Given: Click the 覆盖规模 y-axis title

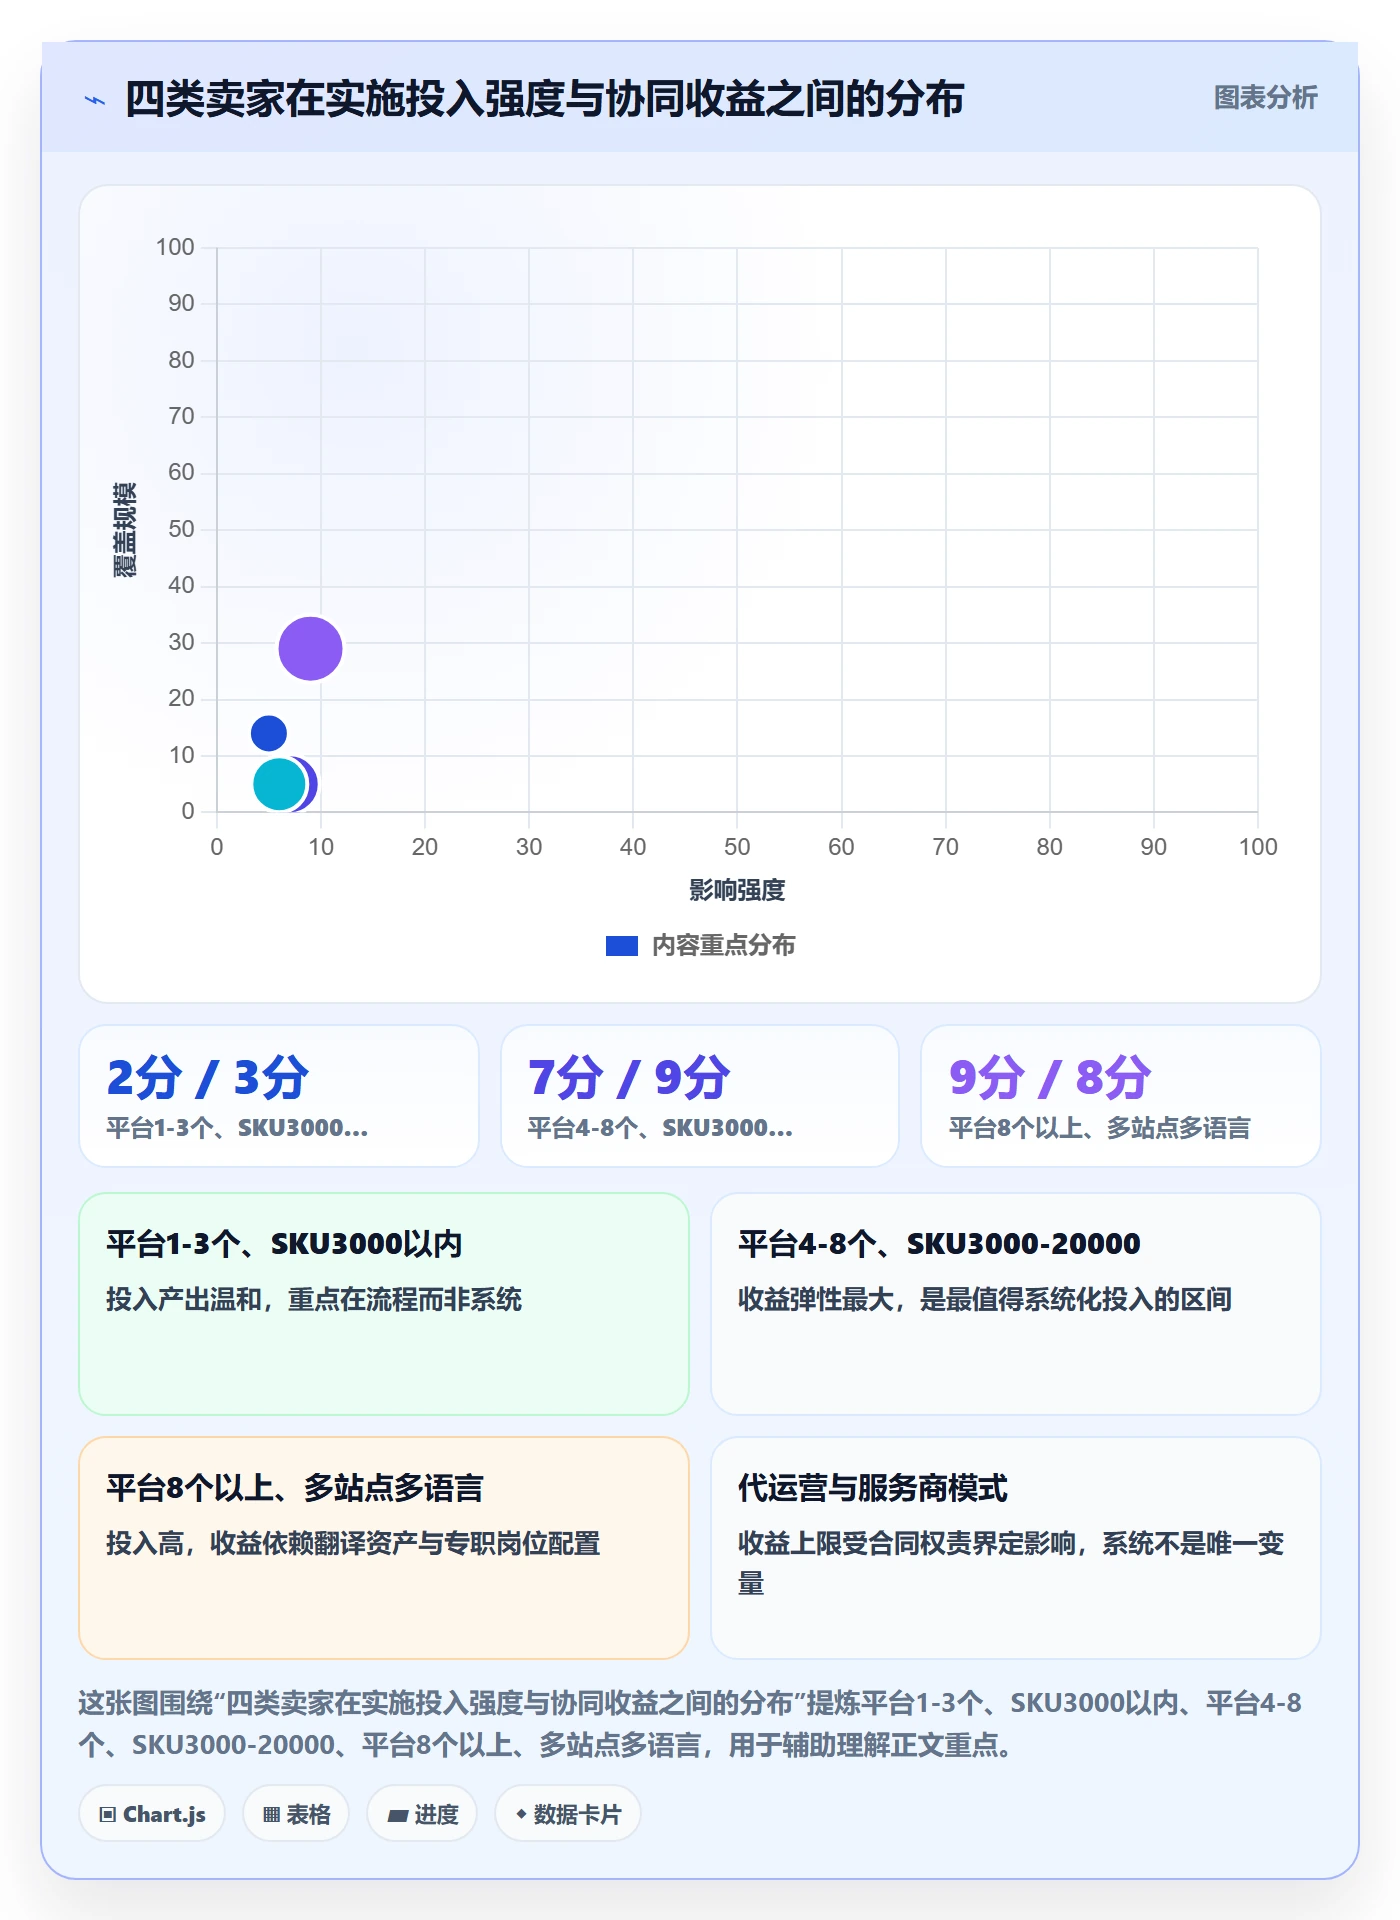Looking at the screenshot, I should click(124, 530).
